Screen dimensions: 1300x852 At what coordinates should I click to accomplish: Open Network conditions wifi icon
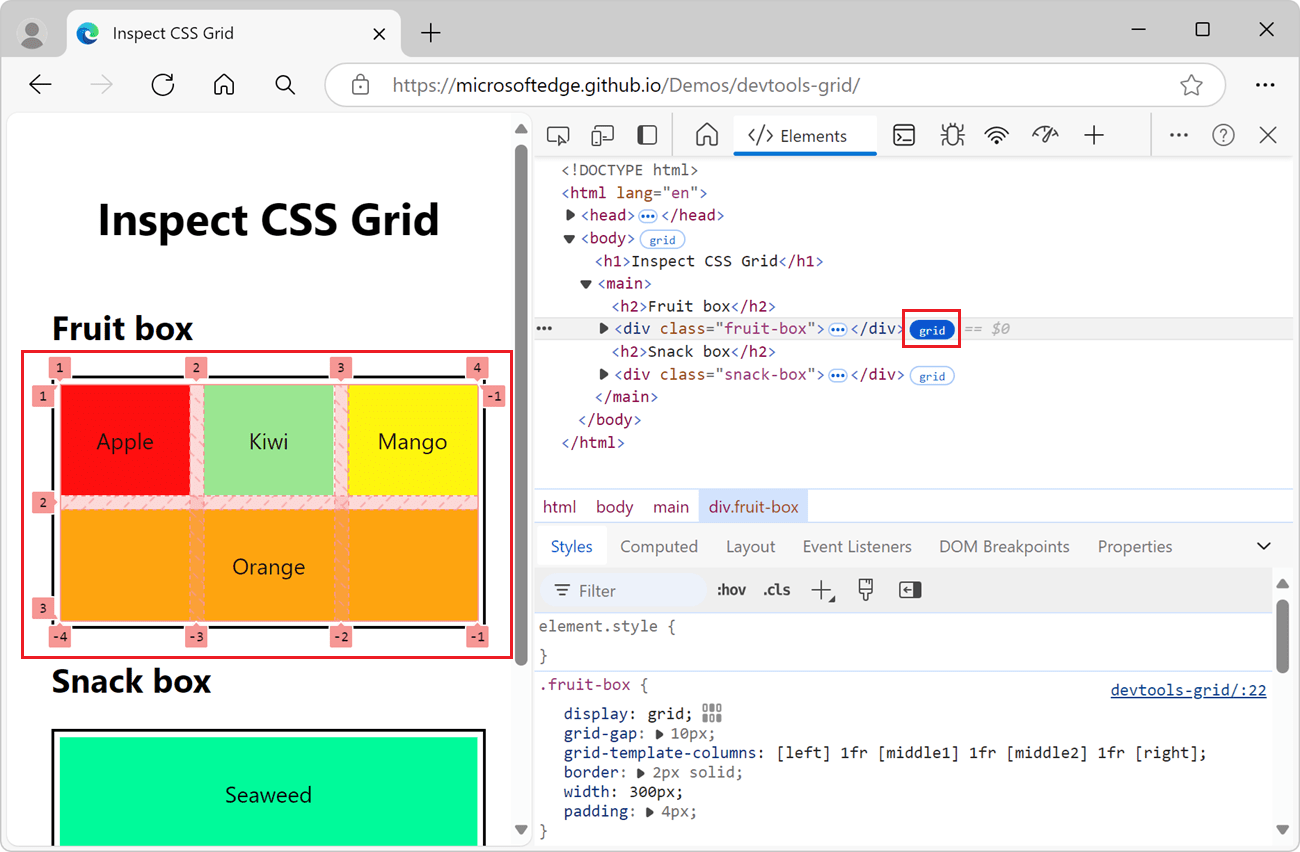click(x=998, y=134)
